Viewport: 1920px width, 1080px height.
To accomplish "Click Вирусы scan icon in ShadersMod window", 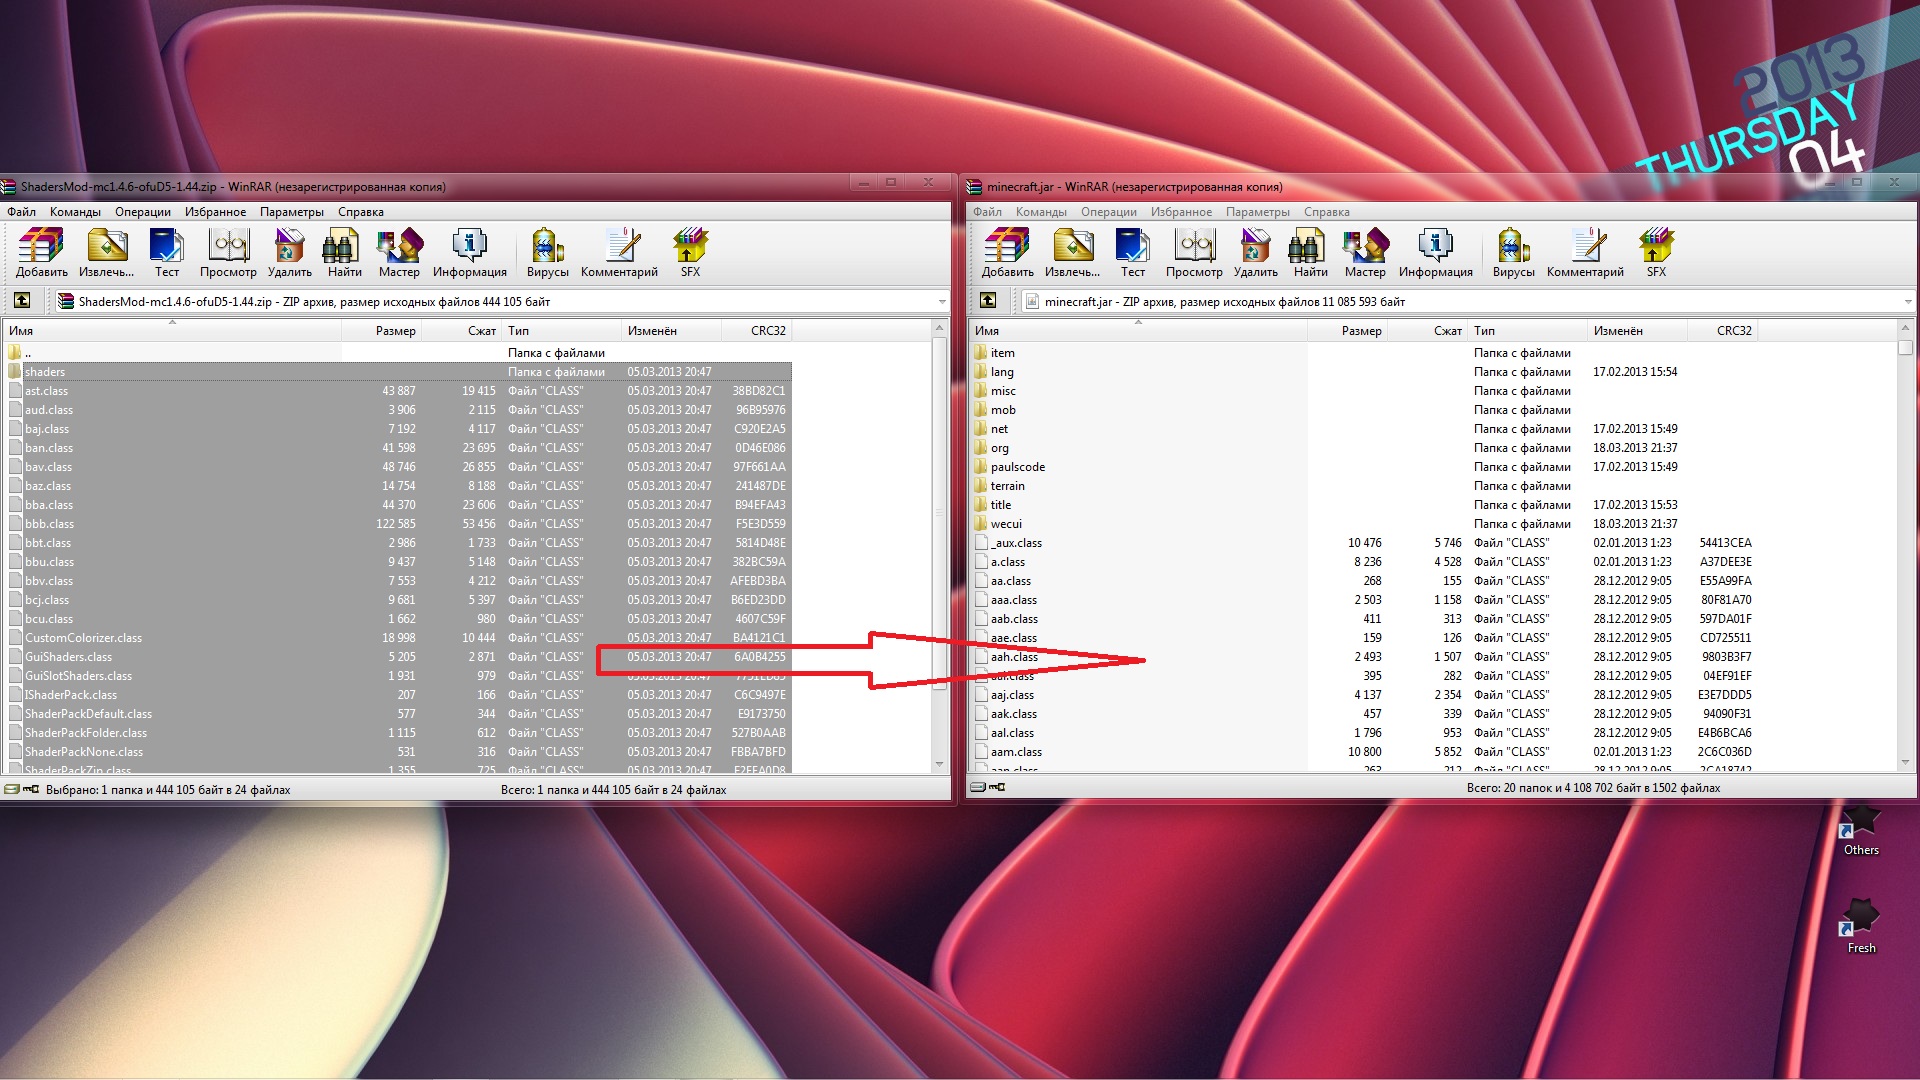I will [x=547, y=252].
